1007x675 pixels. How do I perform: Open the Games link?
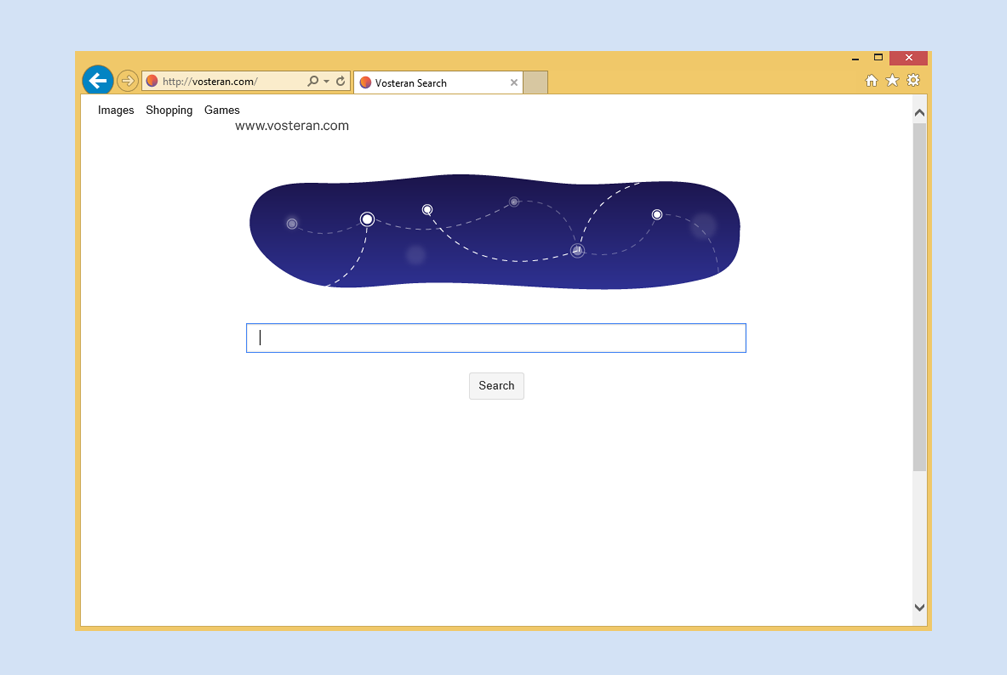222,110
